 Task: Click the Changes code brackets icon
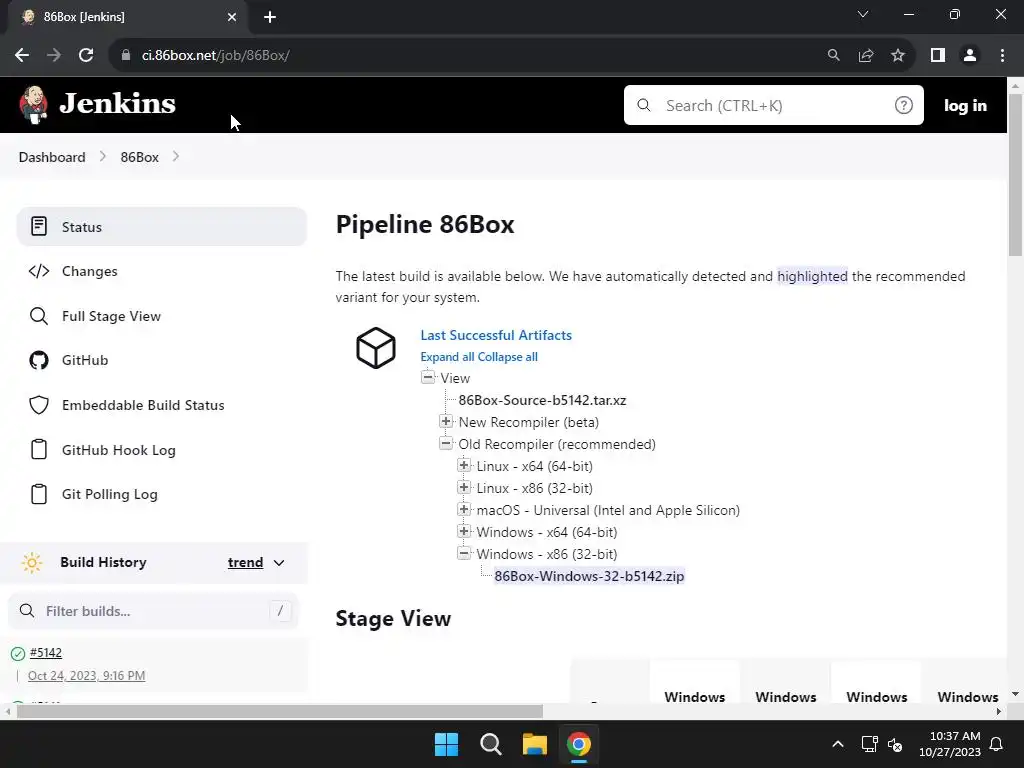pyautogui.click(x=39, y=271)
